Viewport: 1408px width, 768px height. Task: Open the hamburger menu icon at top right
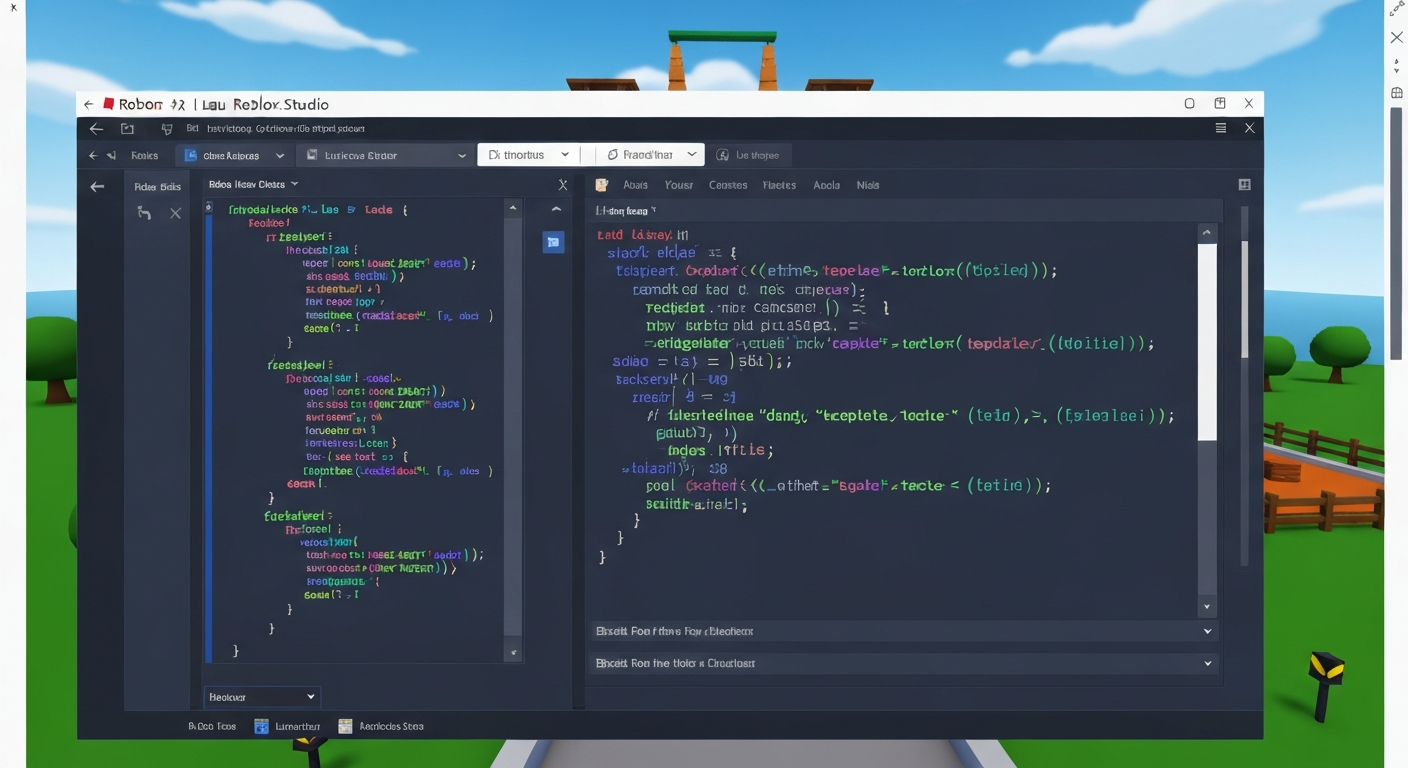1221,128
